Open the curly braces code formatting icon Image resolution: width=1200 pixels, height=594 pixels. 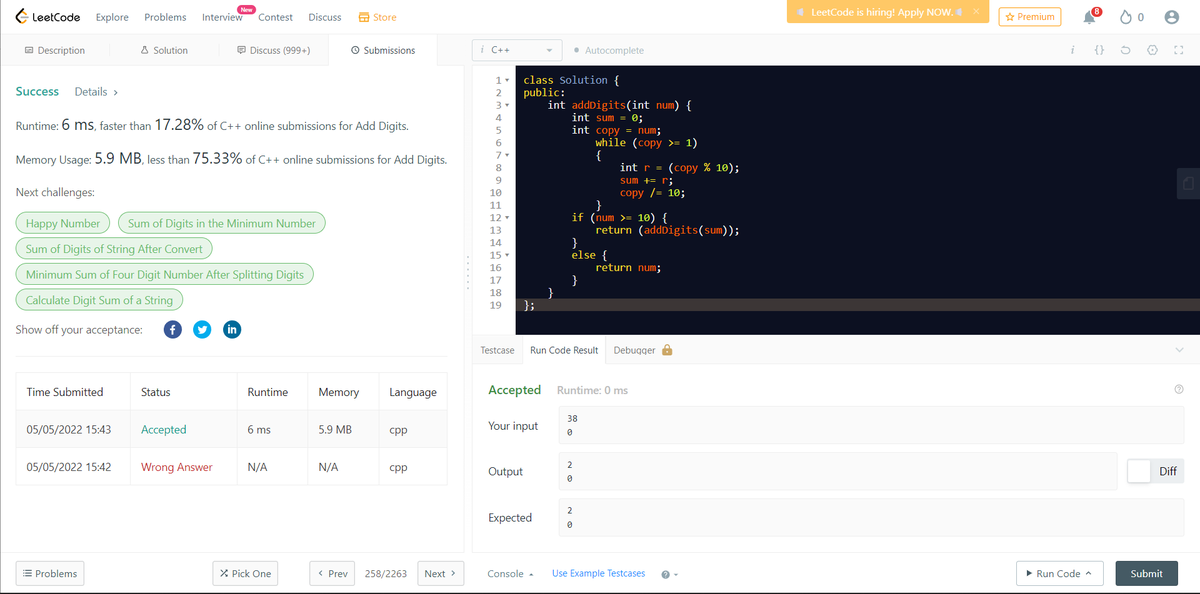1099,50
